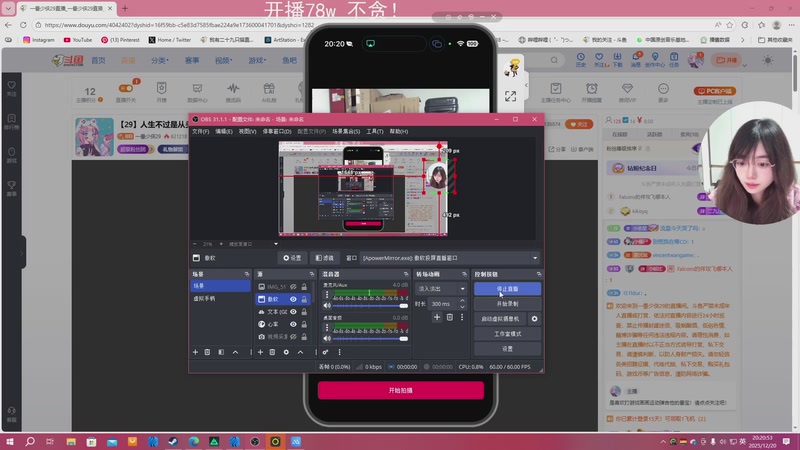Open Steam from the taskbar
Screen dimensions: 800x450
pyautogui.click(x=173, y=441)
